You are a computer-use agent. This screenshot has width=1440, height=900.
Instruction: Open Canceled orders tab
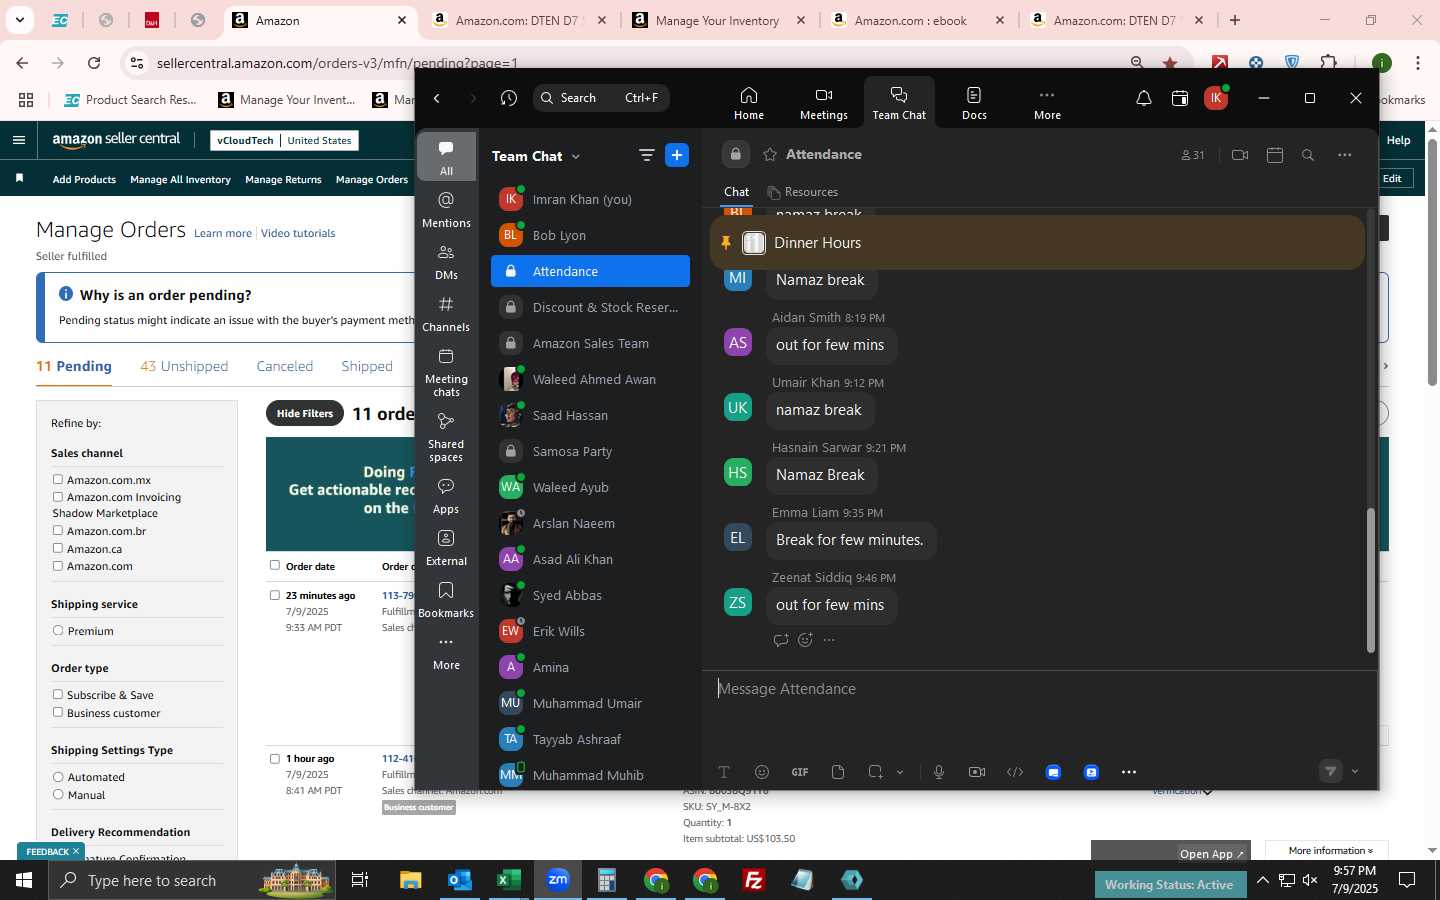(285, 366)
